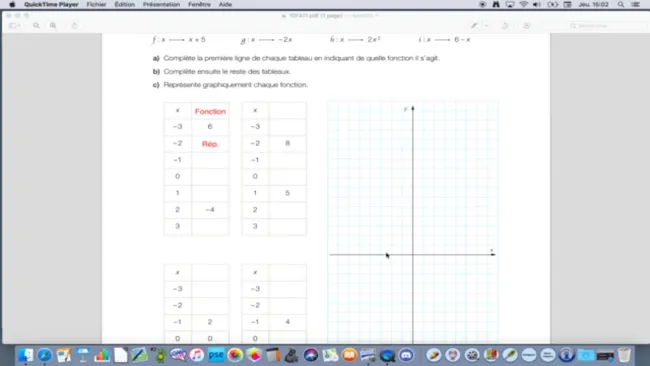Open the blue folder in the Dock

586,355
